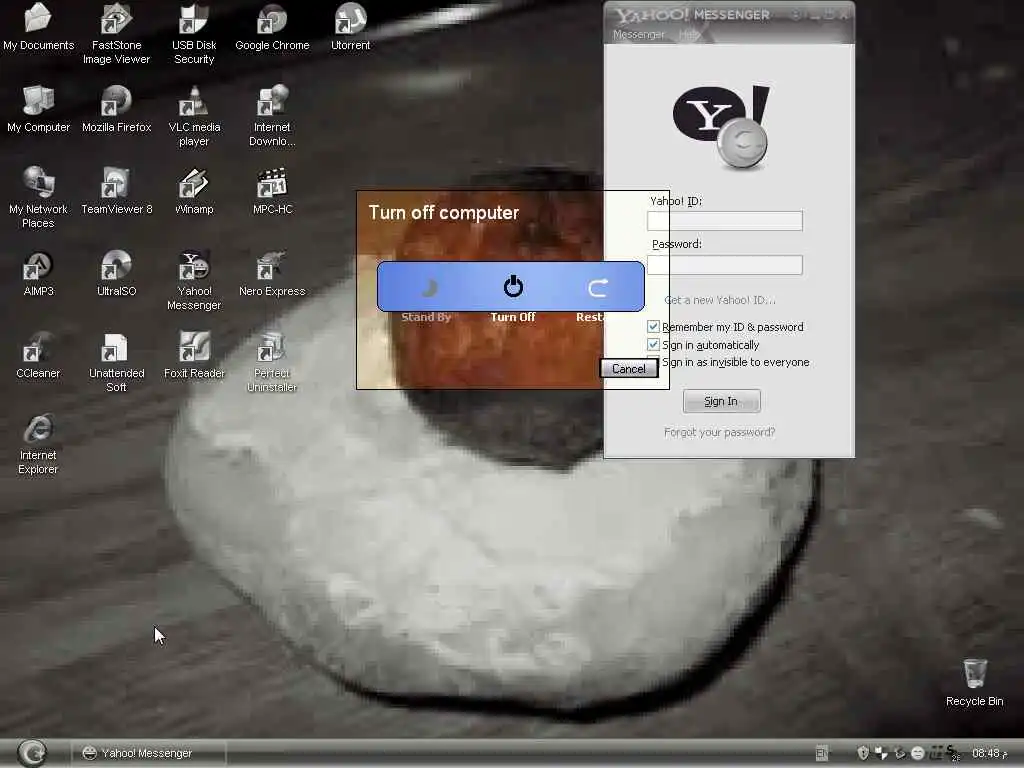
Task: Click the Restart arrow icon
Action: click(598, 287)
